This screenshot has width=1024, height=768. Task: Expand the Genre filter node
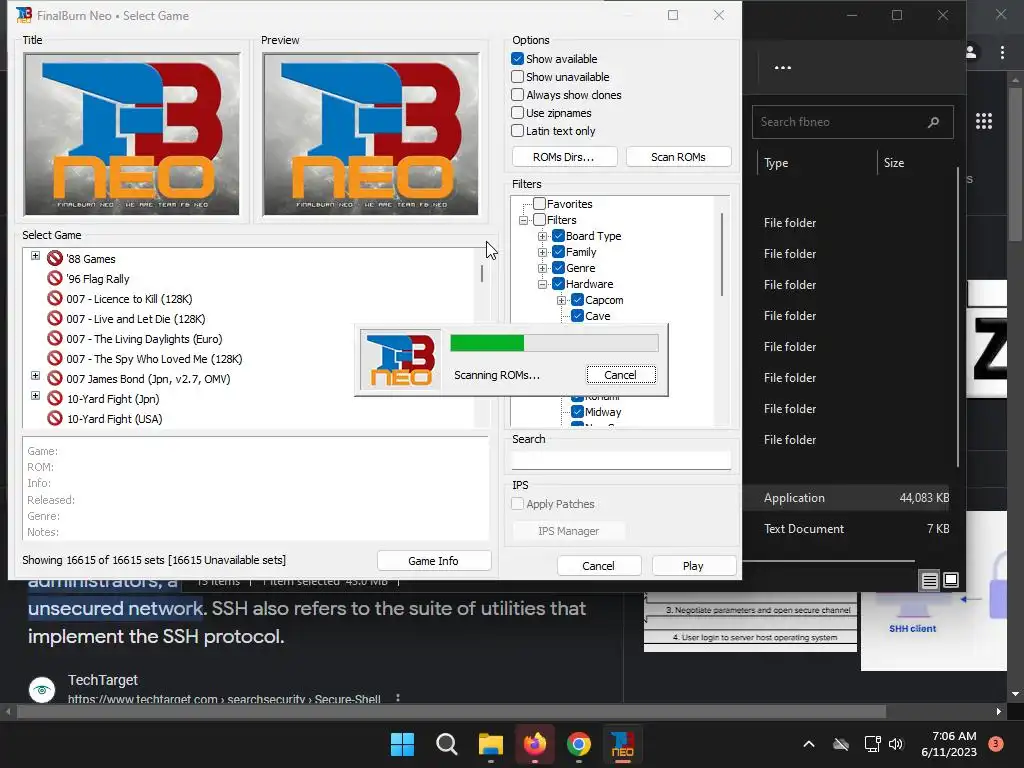click(x=542, y=268)
